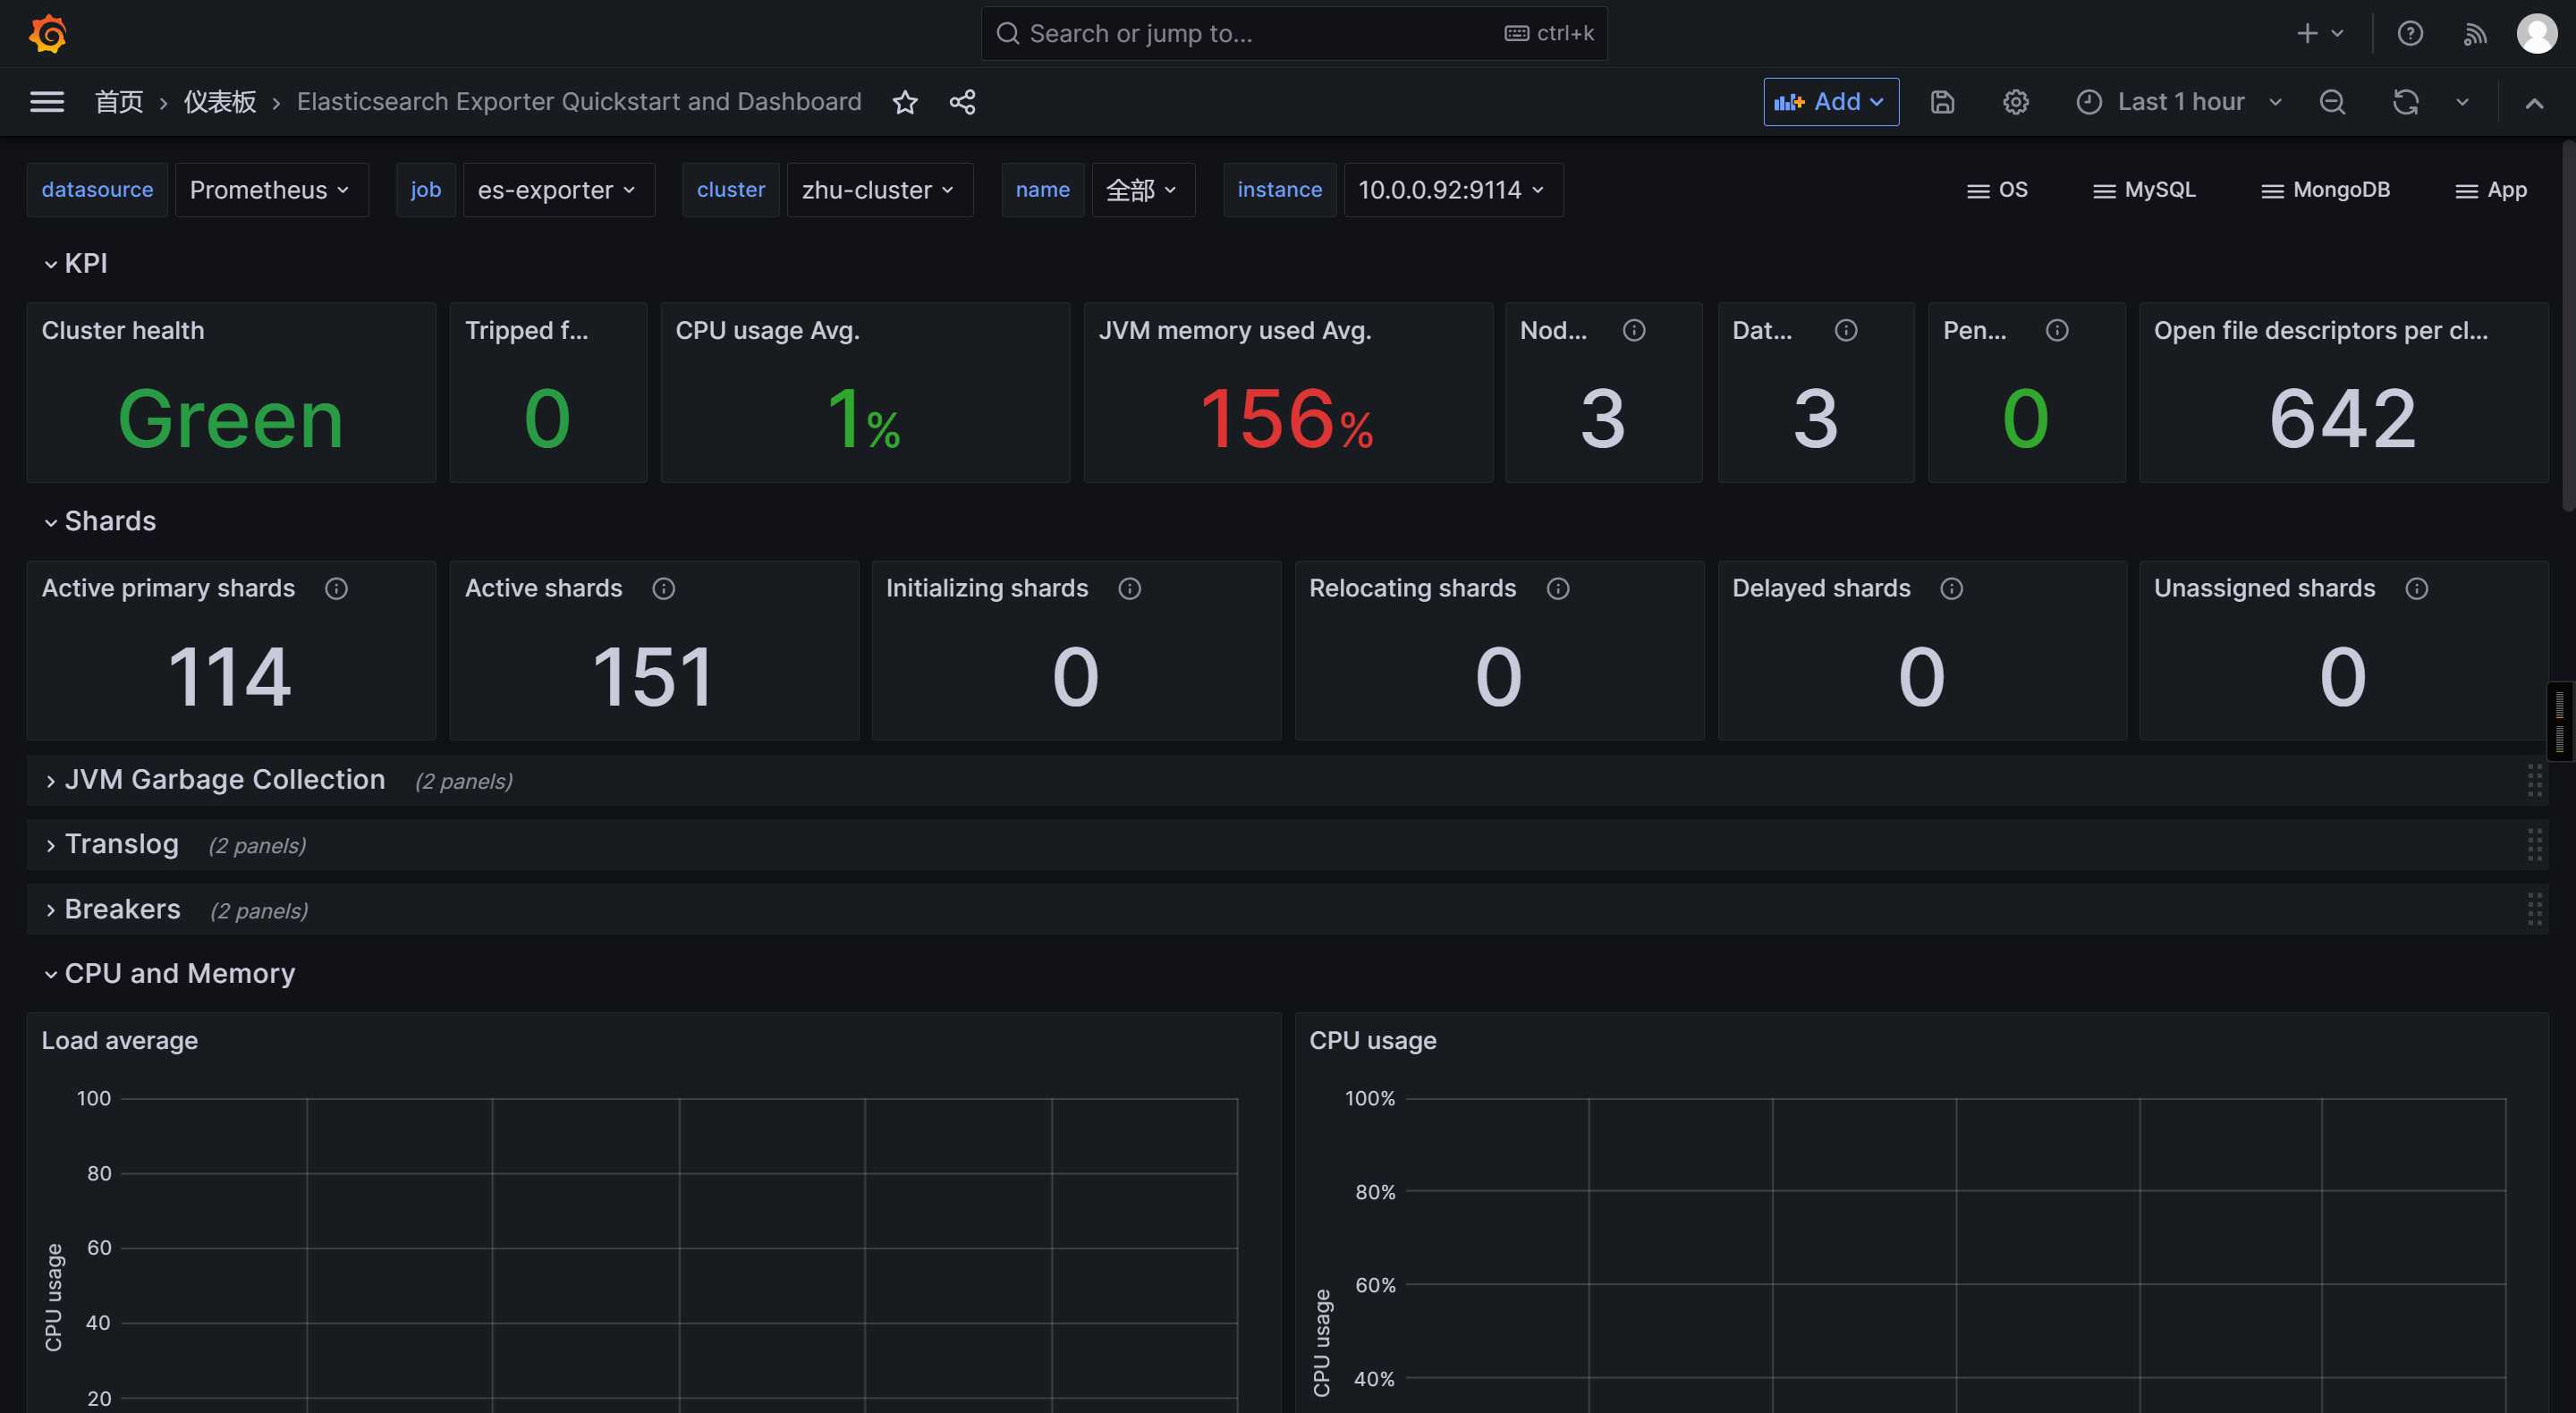
Task: Zoom out the time range
Action: point(2332,102)
